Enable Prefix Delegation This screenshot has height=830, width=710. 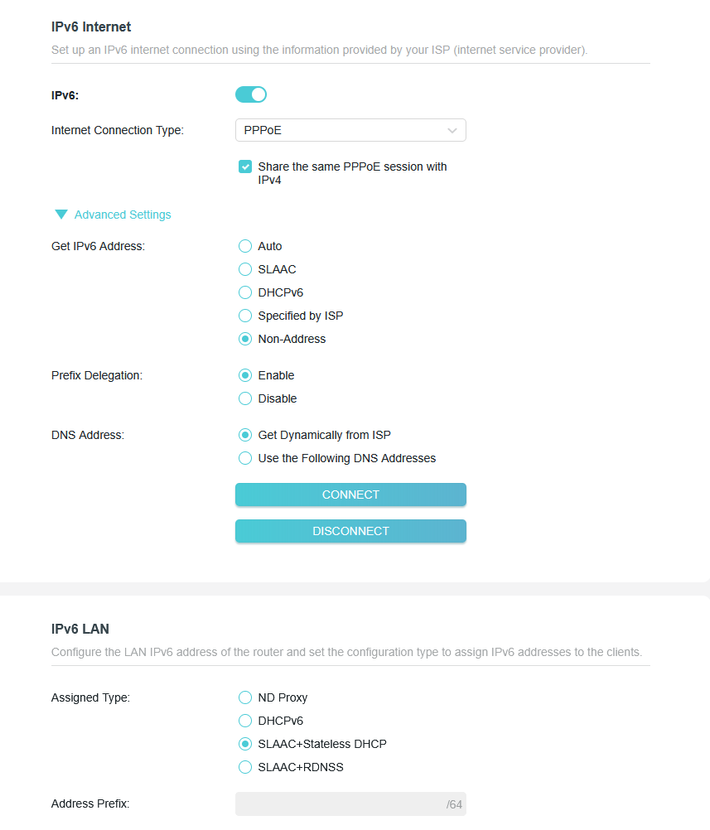click(x=245, y=376)
